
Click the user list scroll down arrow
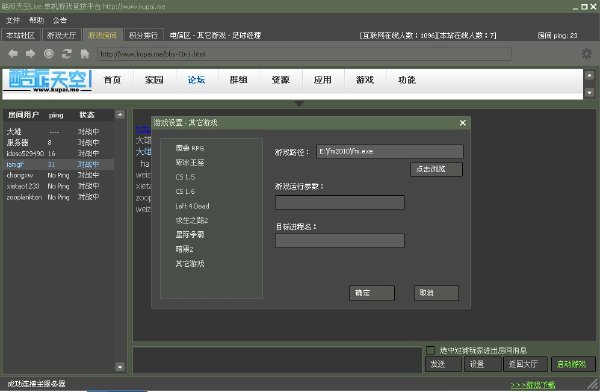[x=120, y=367]
